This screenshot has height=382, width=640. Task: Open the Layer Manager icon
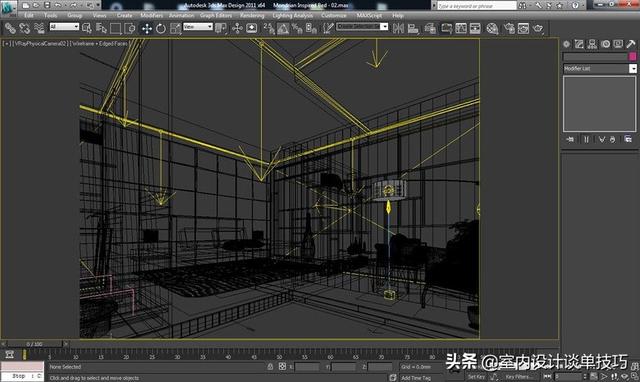point(430,28)
